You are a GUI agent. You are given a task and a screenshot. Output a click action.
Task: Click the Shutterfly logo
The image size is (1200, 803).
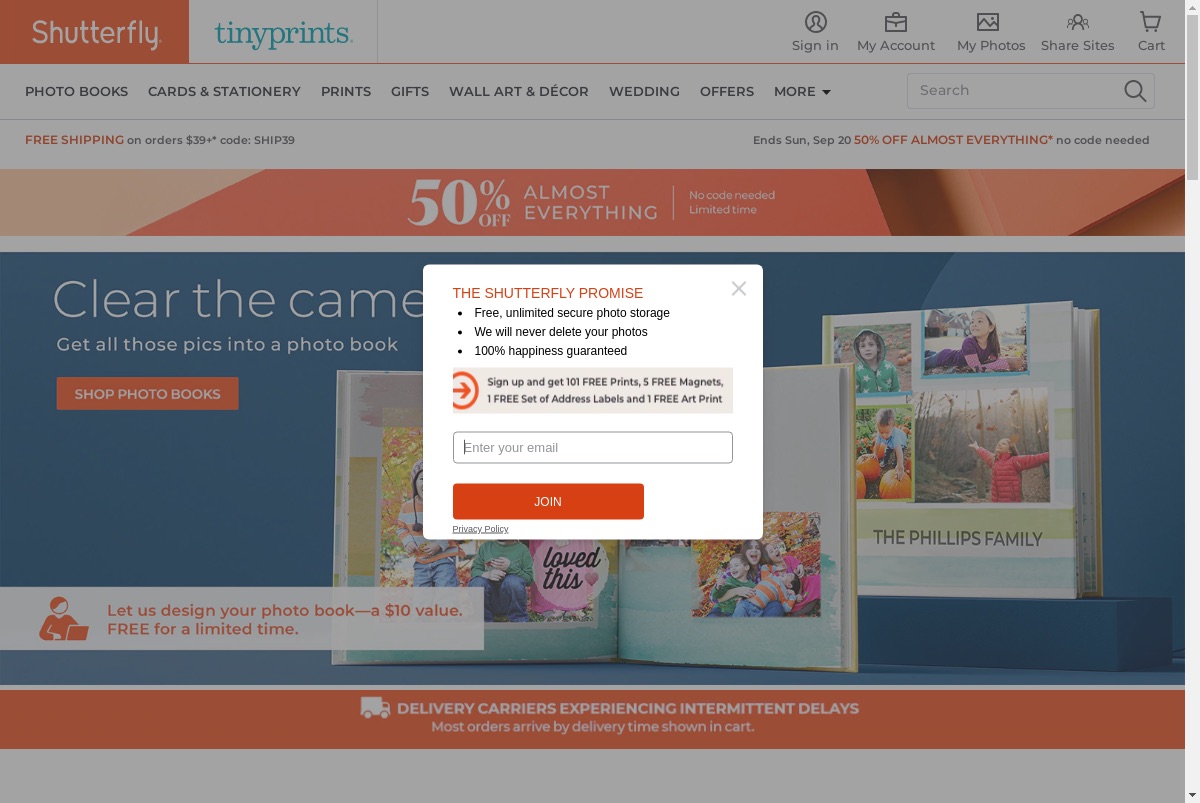(95, 32)
